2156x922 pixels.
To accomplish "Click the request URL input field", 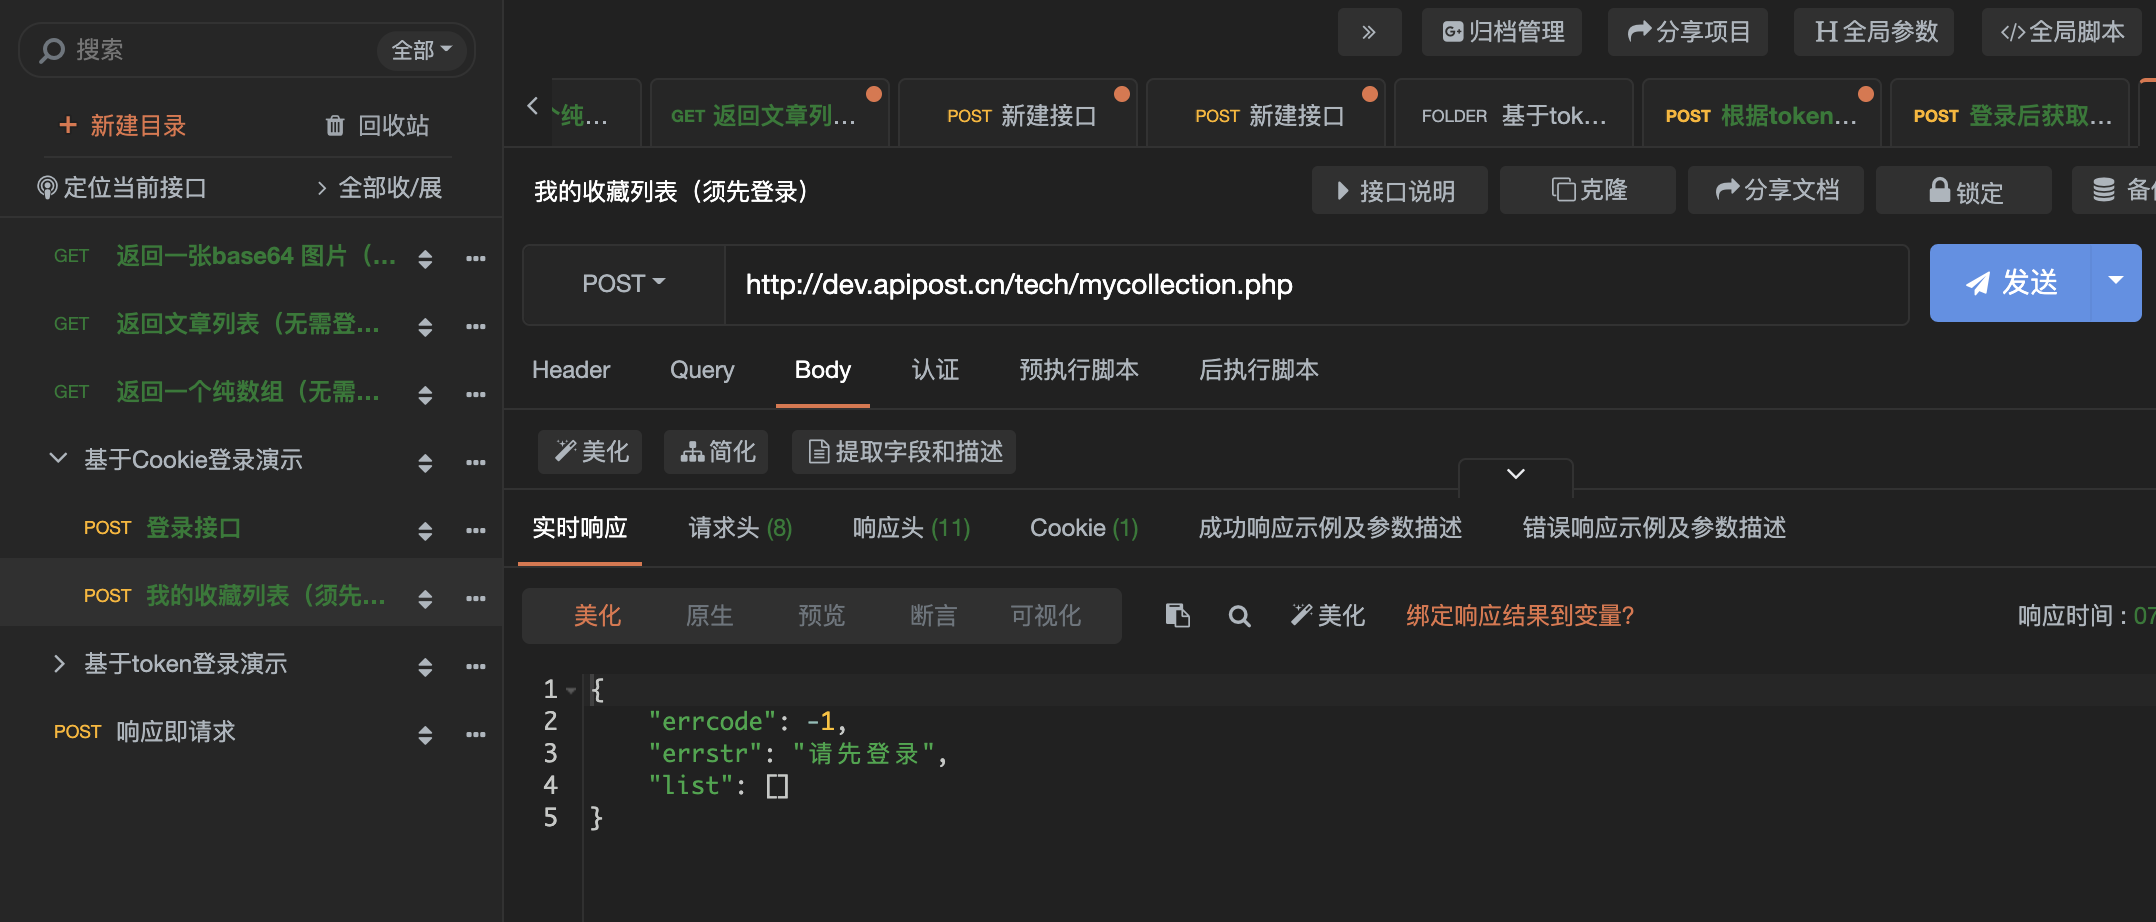I will [1316, 284].
